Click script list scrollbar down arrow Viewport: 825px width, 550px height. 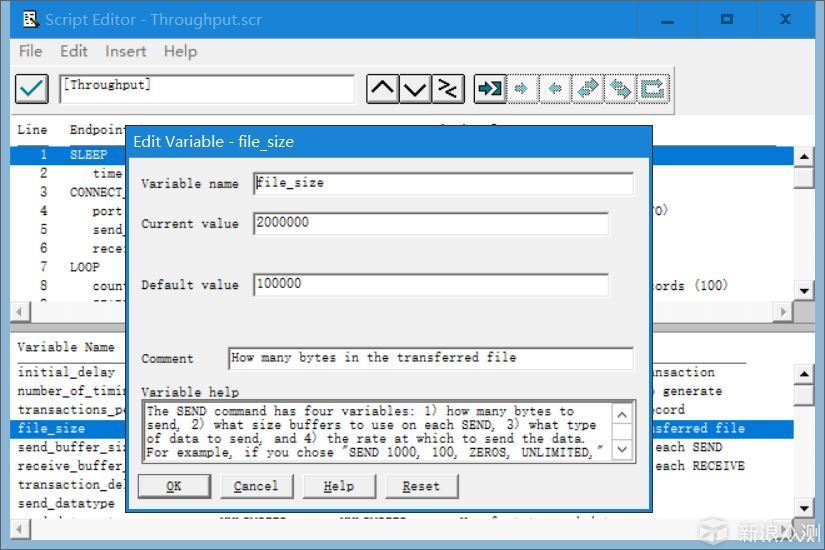[x=803, y=291]
